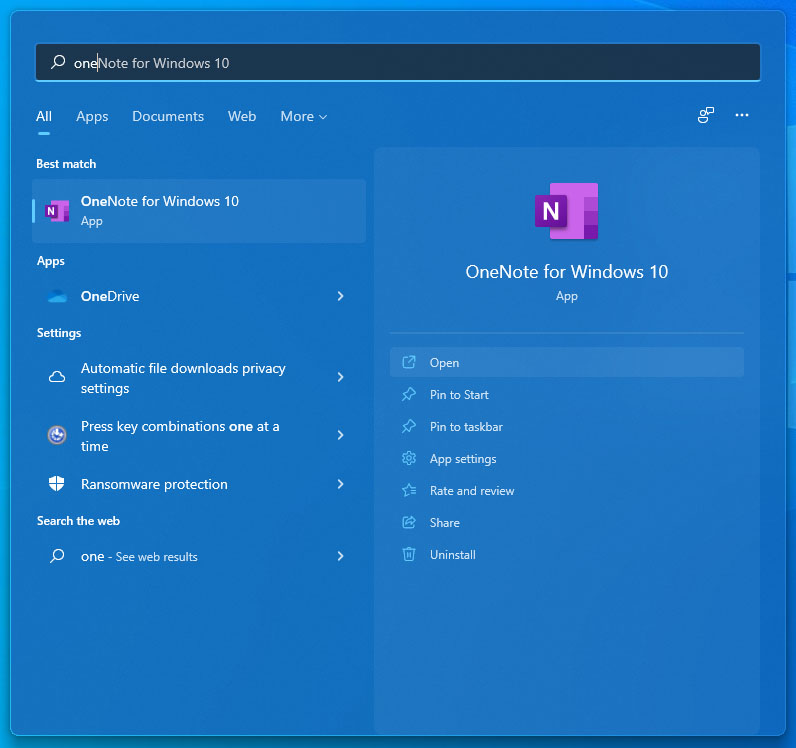This screenshot has width=796, height=748.
Task: Click the pin icon next to Pin to taskbar
Action: pyautogui.click(x=409, y=426)
